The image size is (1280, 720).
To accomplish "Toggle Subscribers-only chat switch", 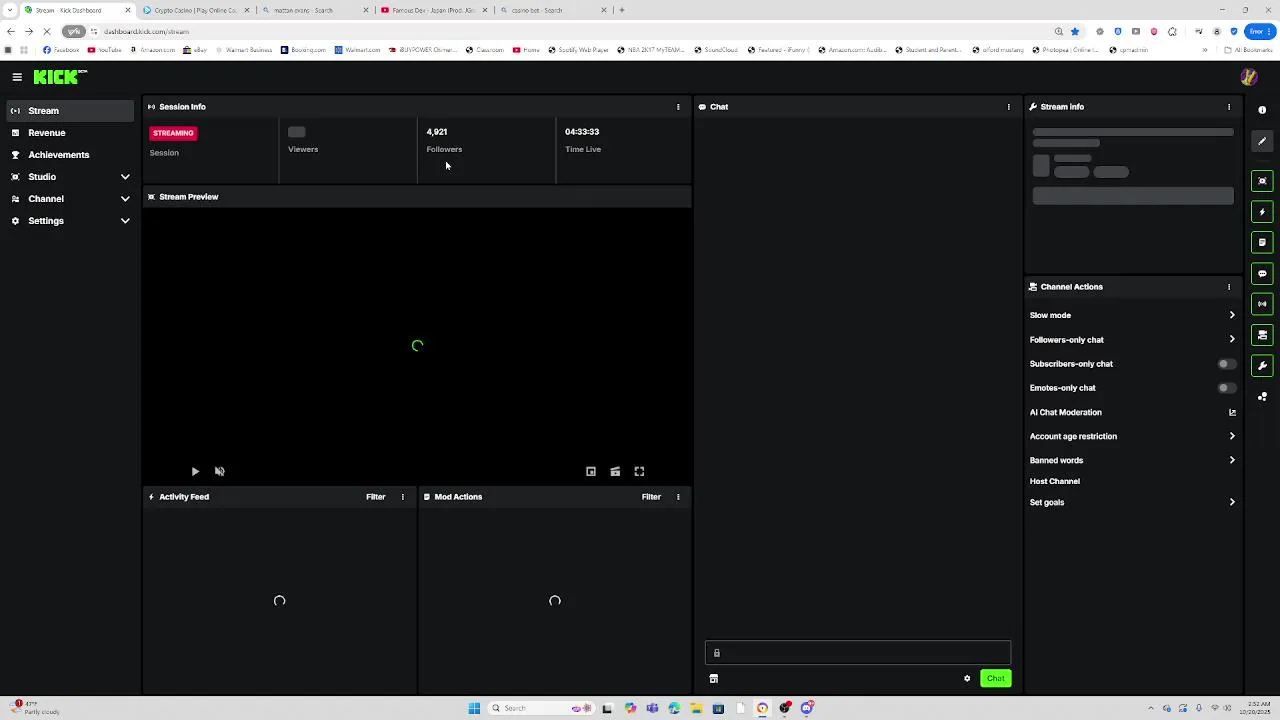I will [1225, 364].
